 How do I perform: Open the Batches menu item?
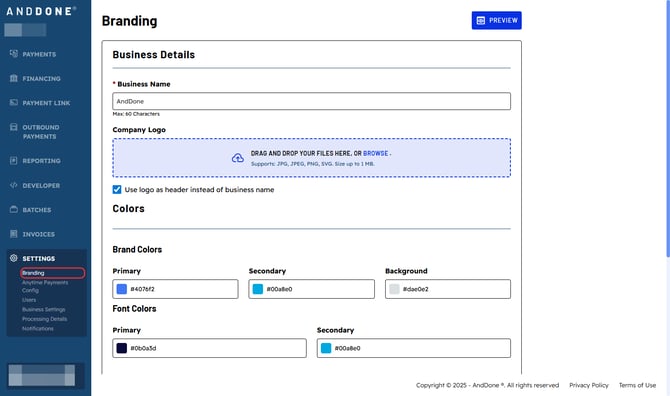tap(37, 210)
